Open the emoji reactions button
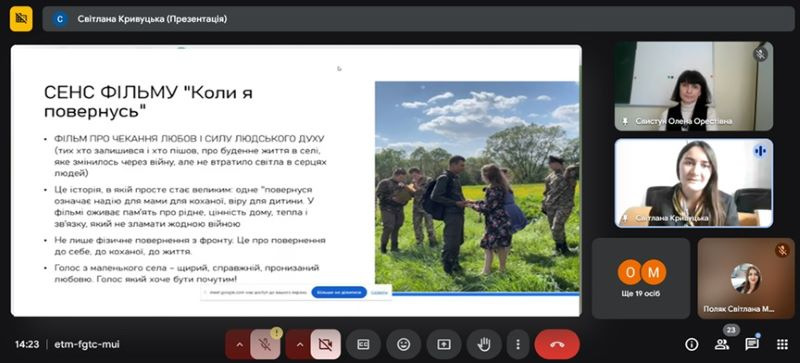 point(404,345)
